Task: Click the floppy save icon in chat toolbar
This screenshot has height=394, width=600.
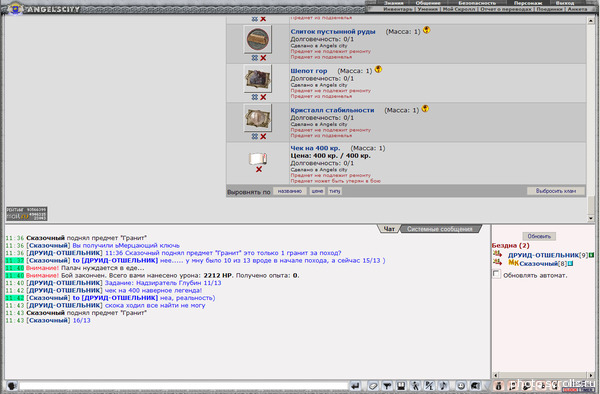Action: click(401, 386)
